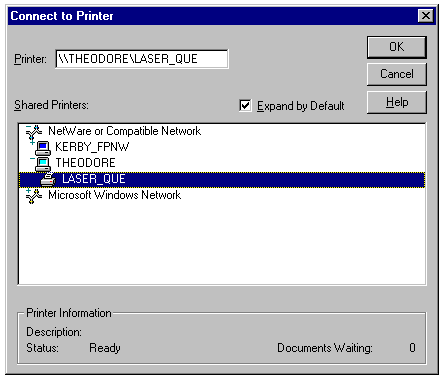
Task: Select the KERBY_FPNW tree entry
Action: (92, 147)
